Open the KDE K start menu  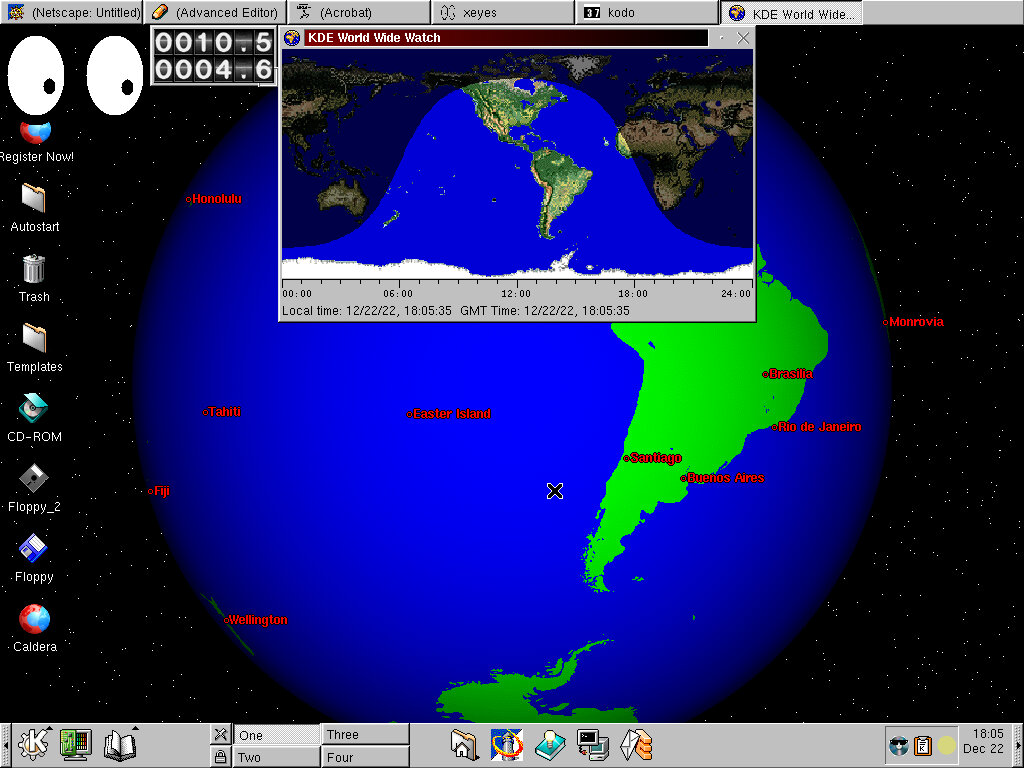coord(34,744)
